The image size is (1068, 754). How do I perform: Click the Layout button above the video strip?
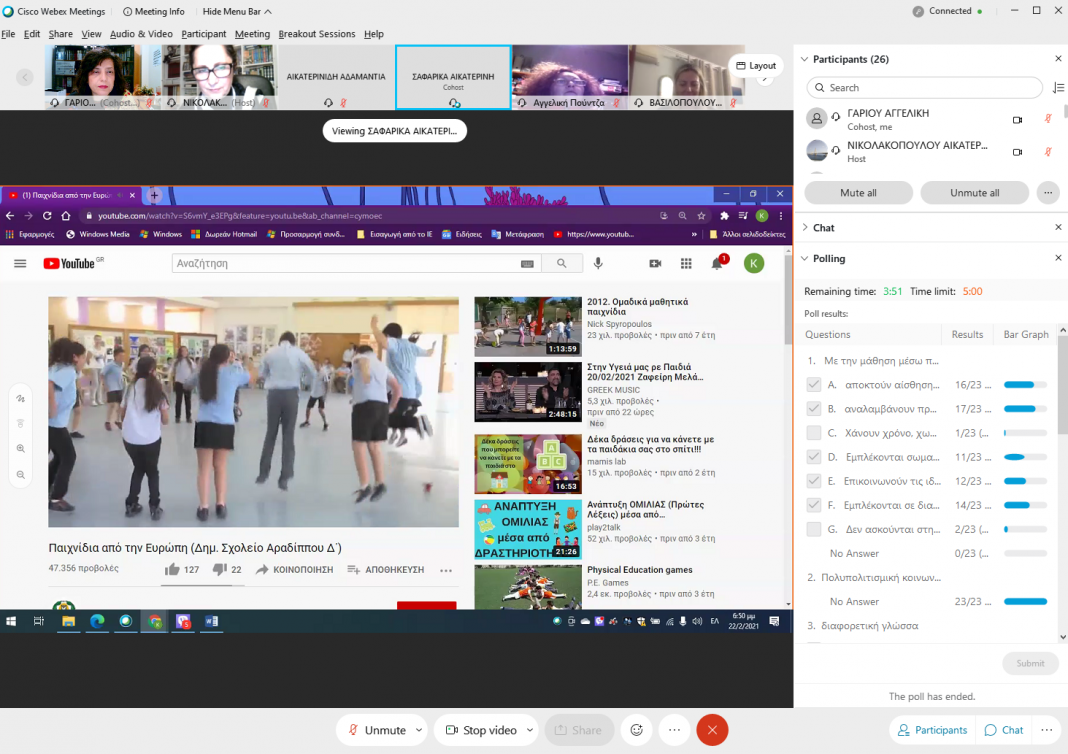[x=755, y=66]
